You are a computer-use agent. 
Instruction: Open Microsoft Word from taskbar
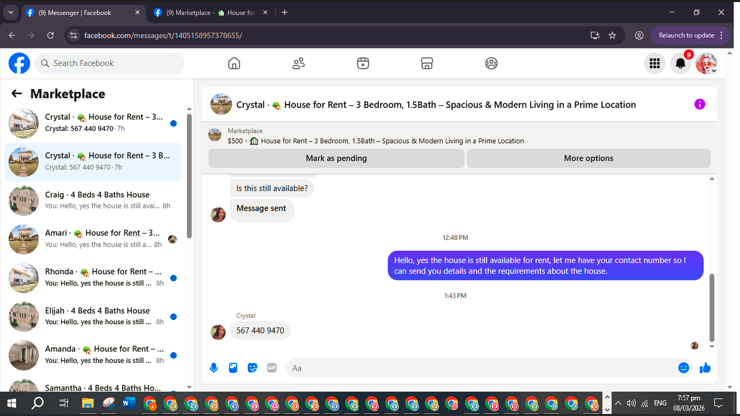129,403
